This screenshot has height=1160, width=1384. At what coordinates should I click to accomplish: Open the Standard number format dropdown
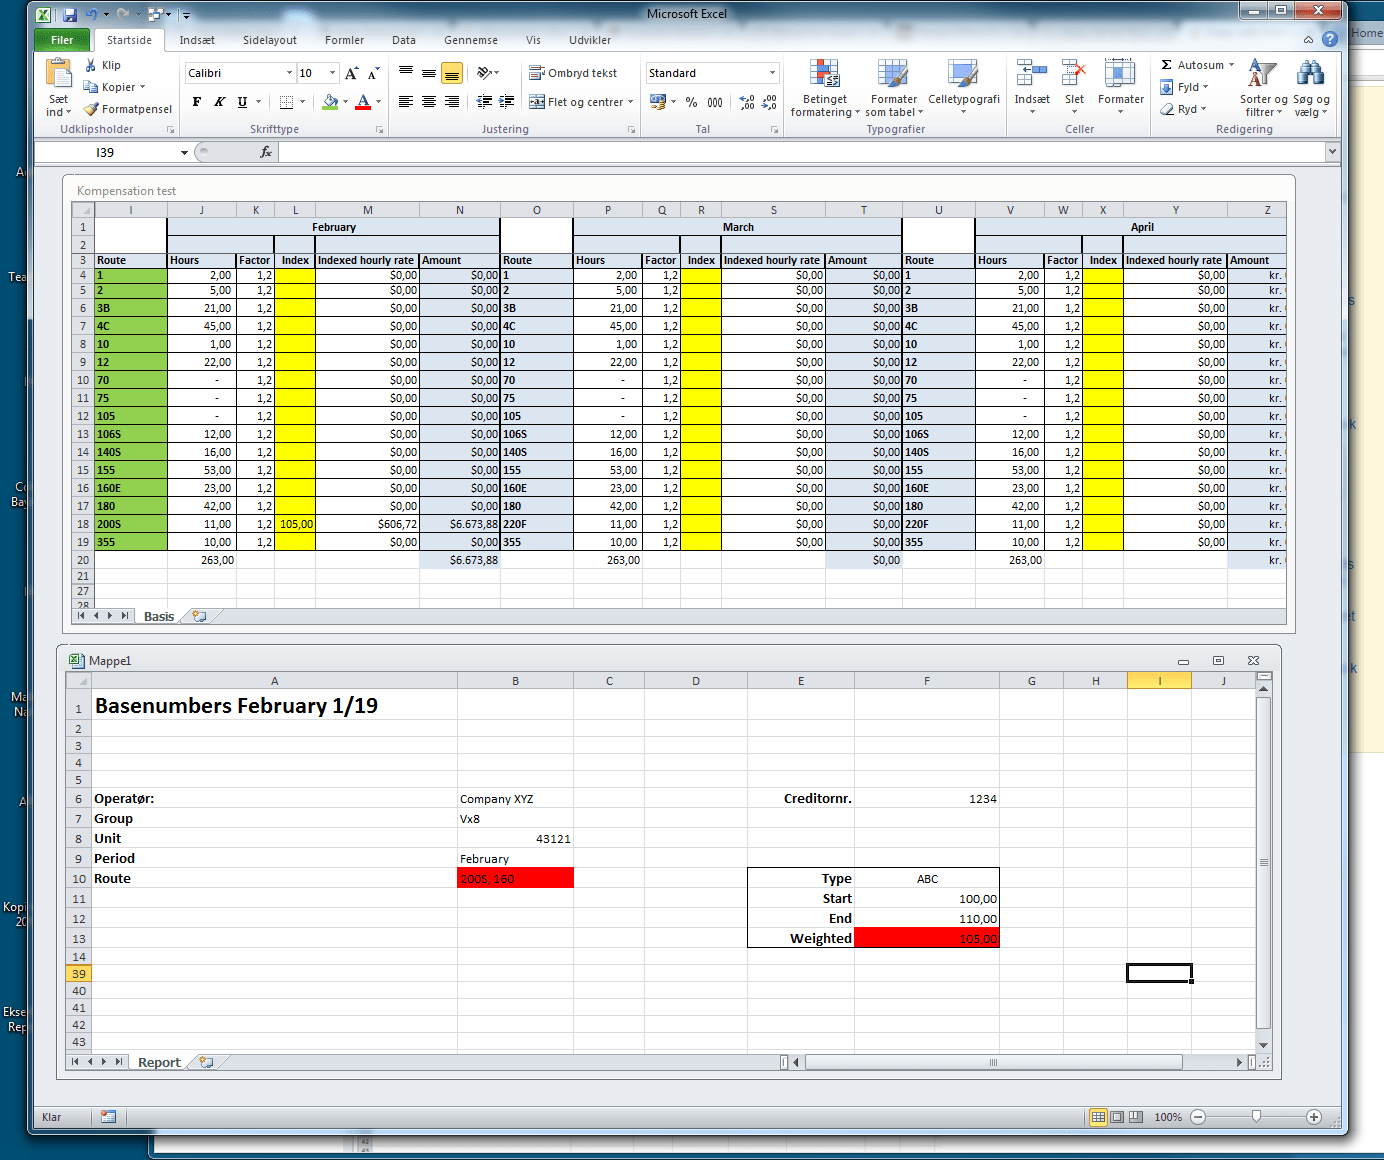click(772, 73)
